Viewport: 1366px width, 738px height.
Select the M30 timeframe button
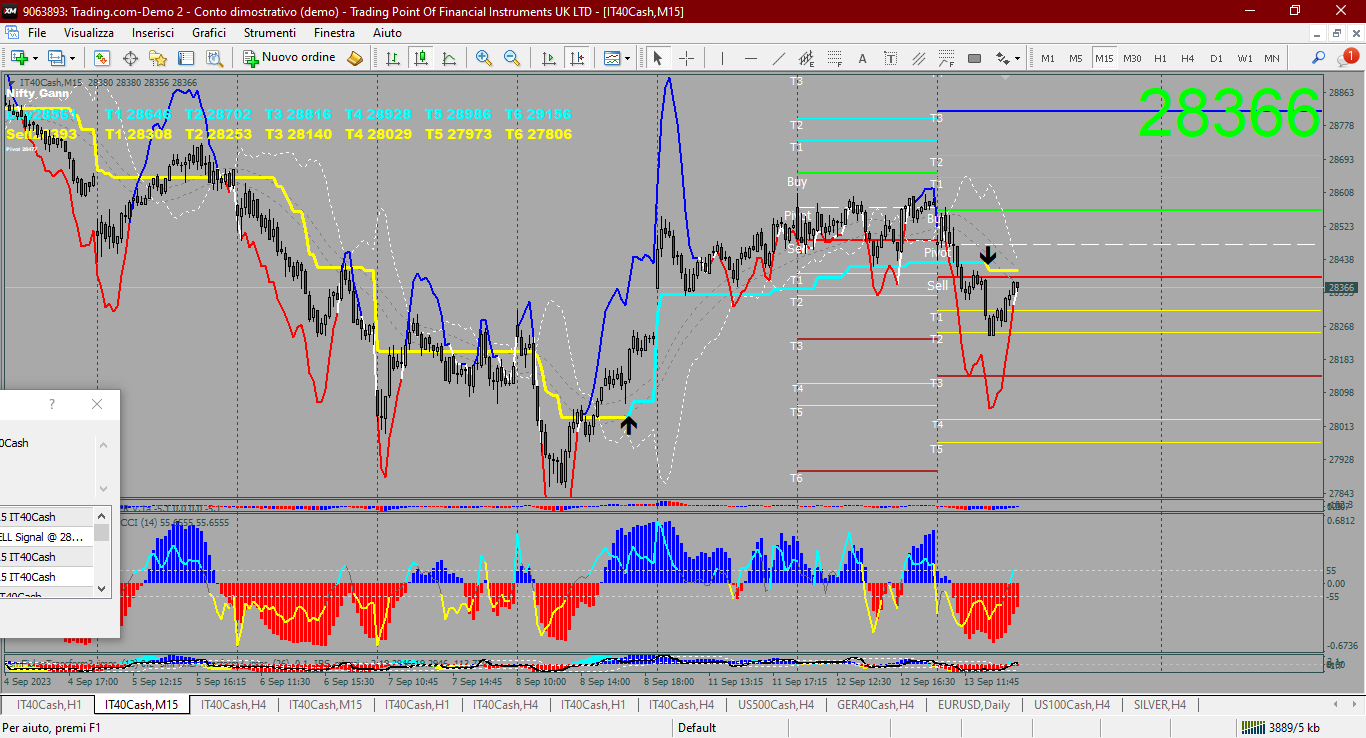click(1132, 58)
